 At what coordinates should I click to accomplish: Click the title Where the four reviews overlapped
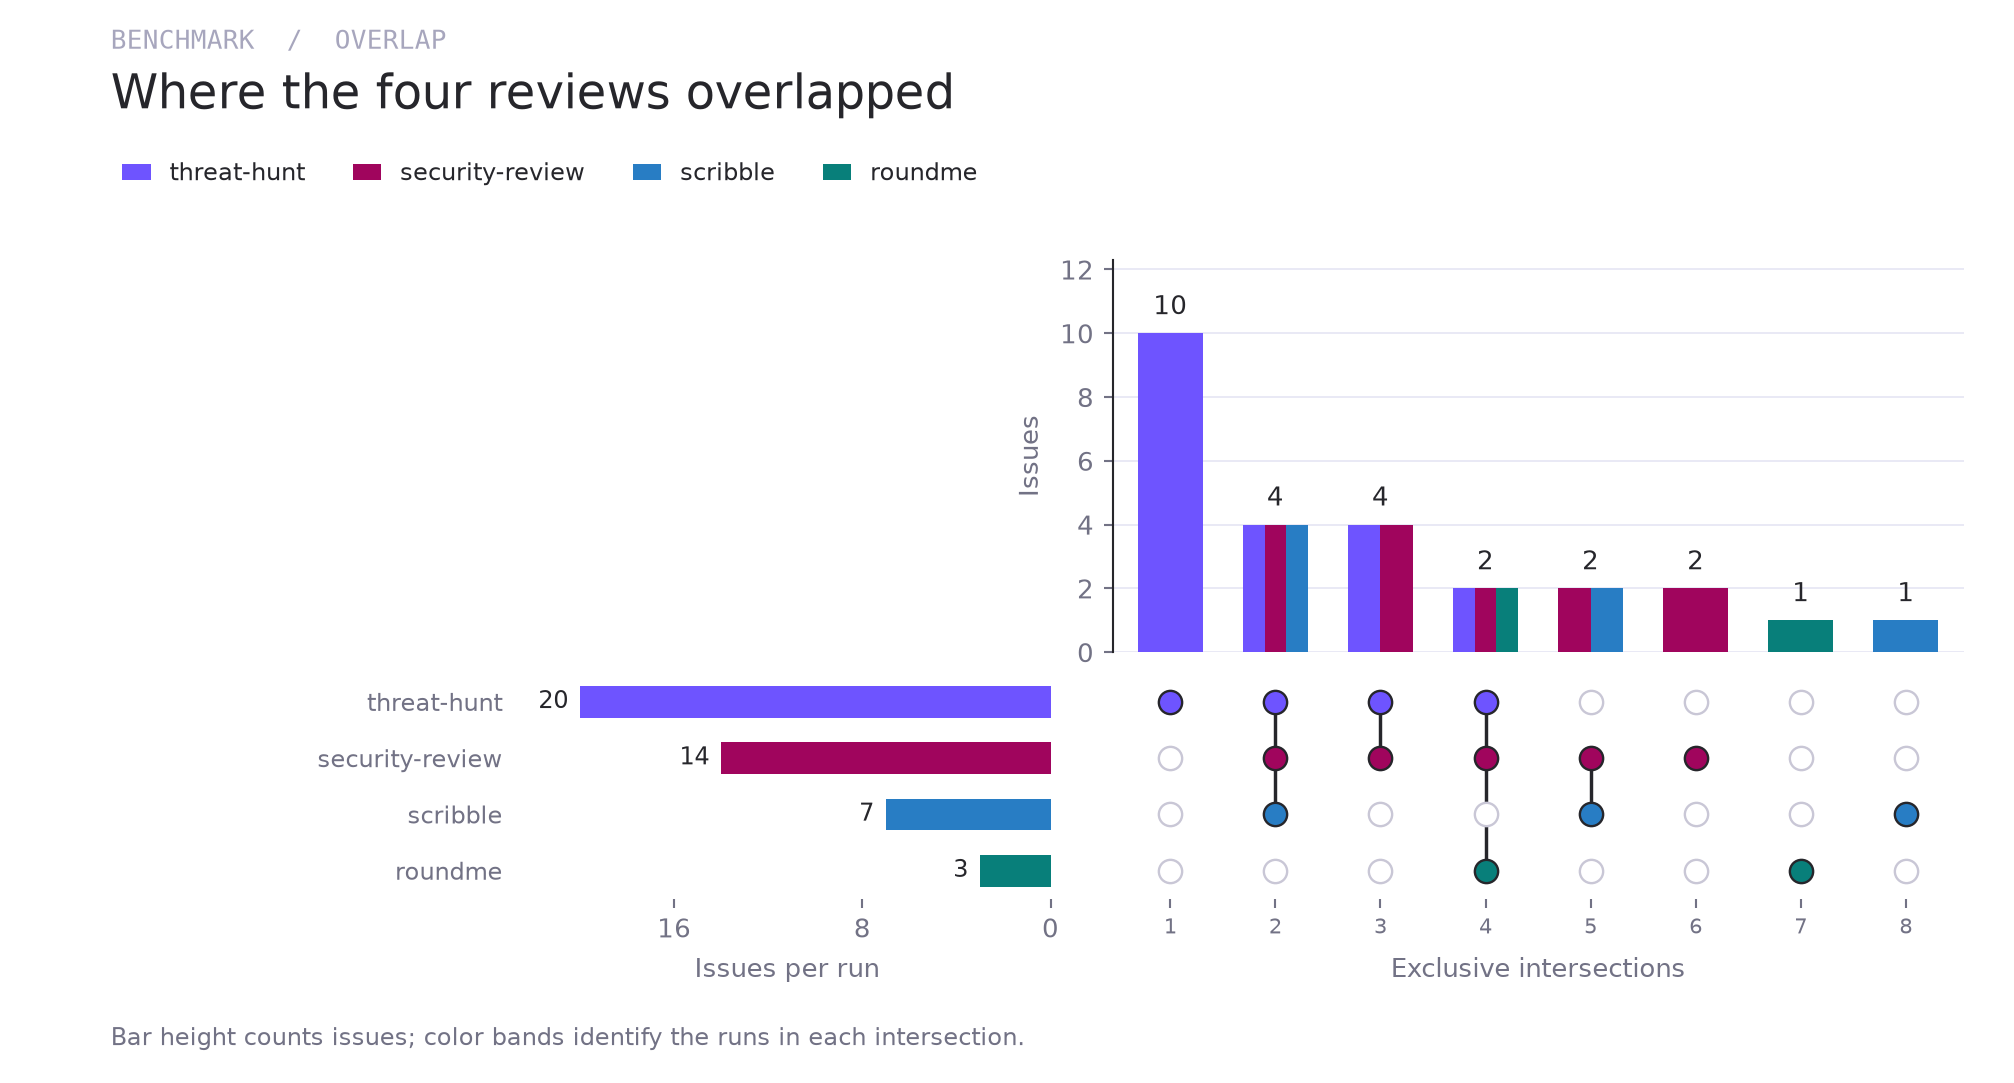pos(533,92)
